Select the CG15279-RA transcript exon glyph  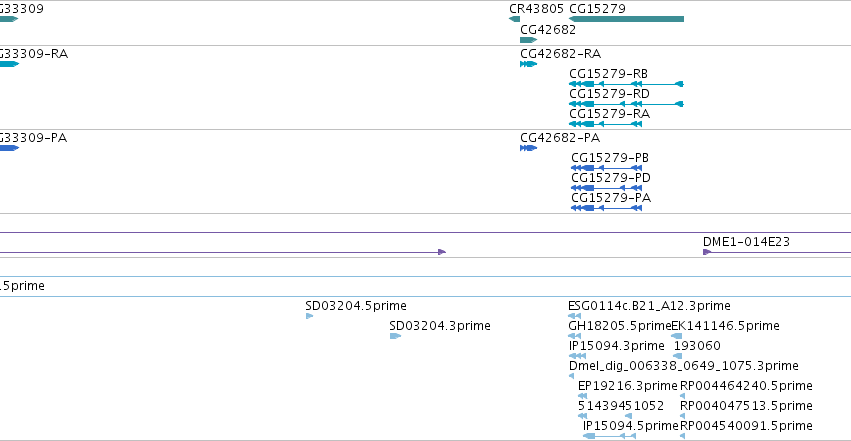tap(606, 124)
